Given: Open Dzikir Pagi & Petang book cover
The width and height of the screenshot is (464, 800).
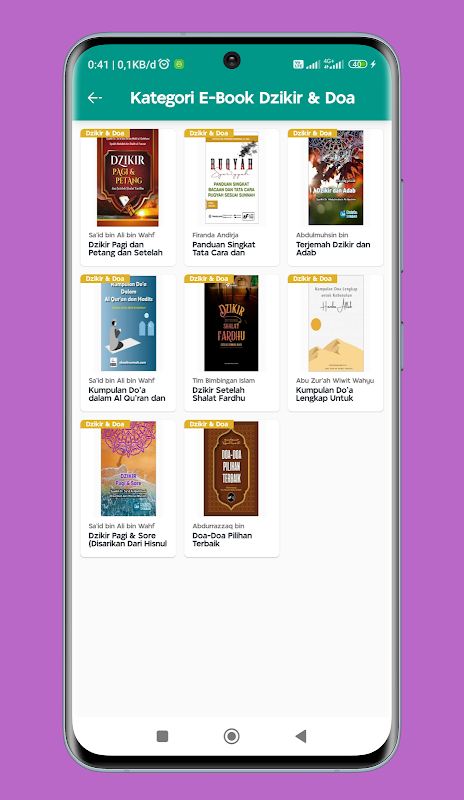Looking at the screenshot, I should (128, 178).
